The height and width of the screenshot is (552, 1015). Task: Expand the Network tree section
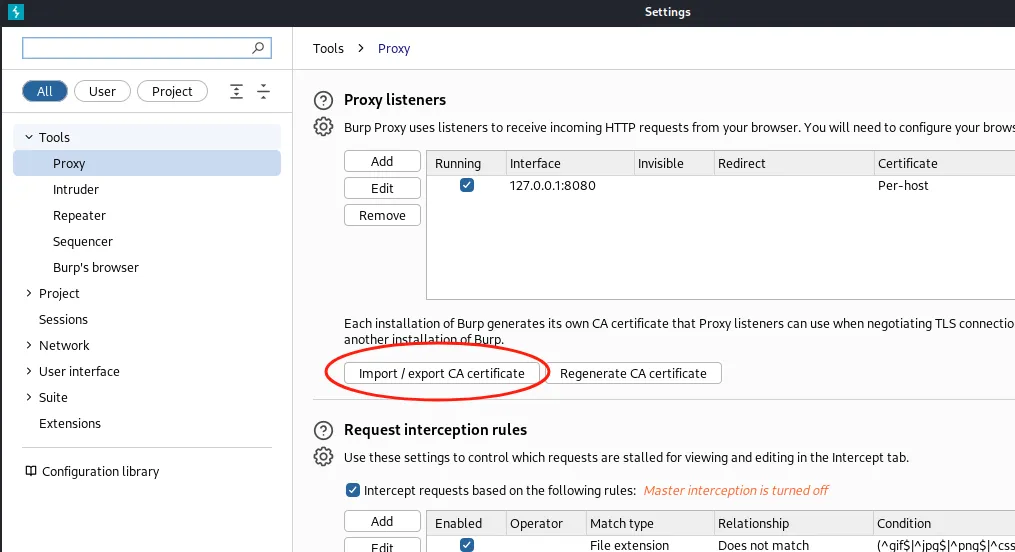[27, 345]
